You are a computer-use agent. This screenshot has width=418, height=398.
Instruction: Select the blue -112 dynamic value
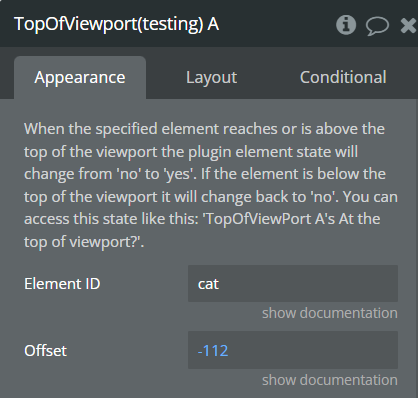pos(213,350)
